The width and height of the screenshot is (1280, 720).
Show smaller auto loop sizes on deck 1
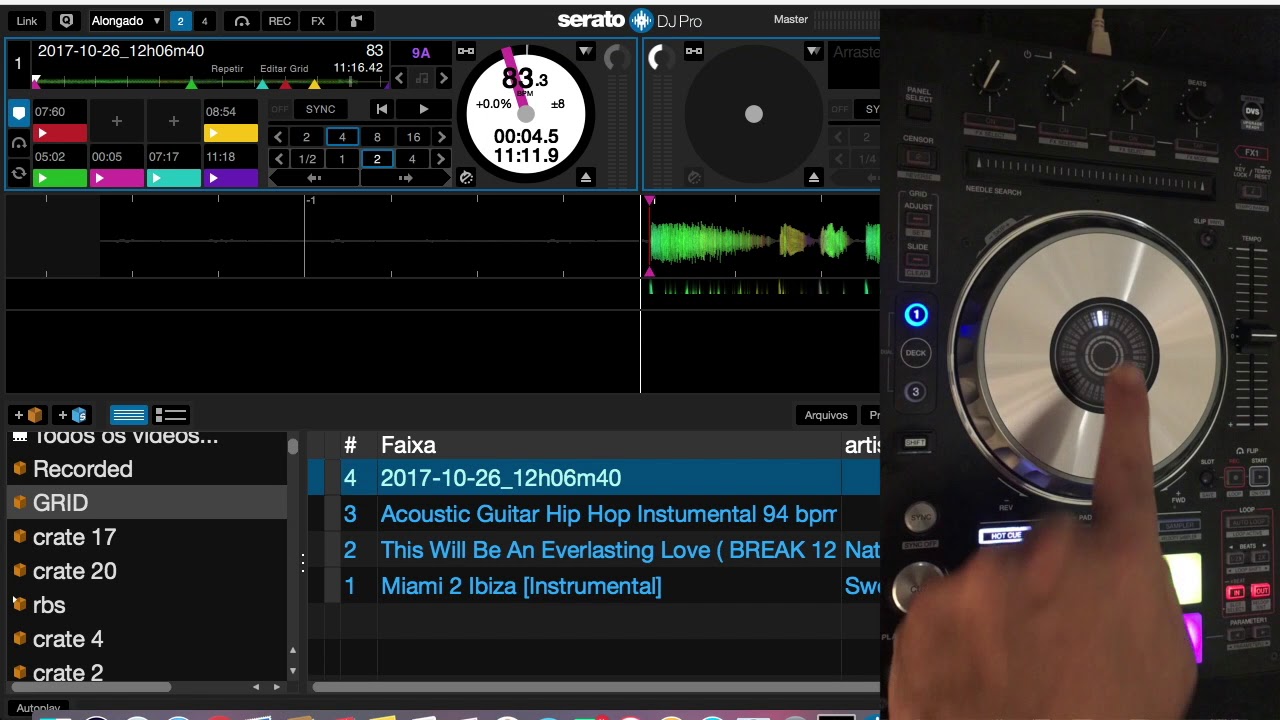coord(278,137)
